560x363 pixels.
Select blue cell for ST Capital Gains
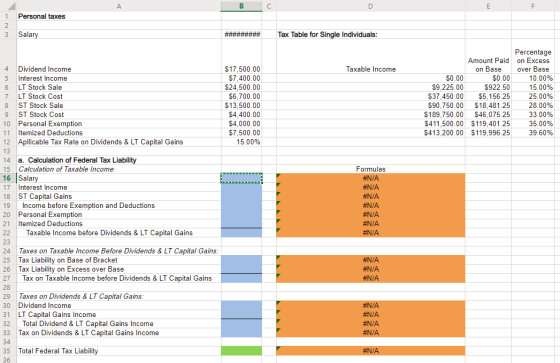pos(241,196)
